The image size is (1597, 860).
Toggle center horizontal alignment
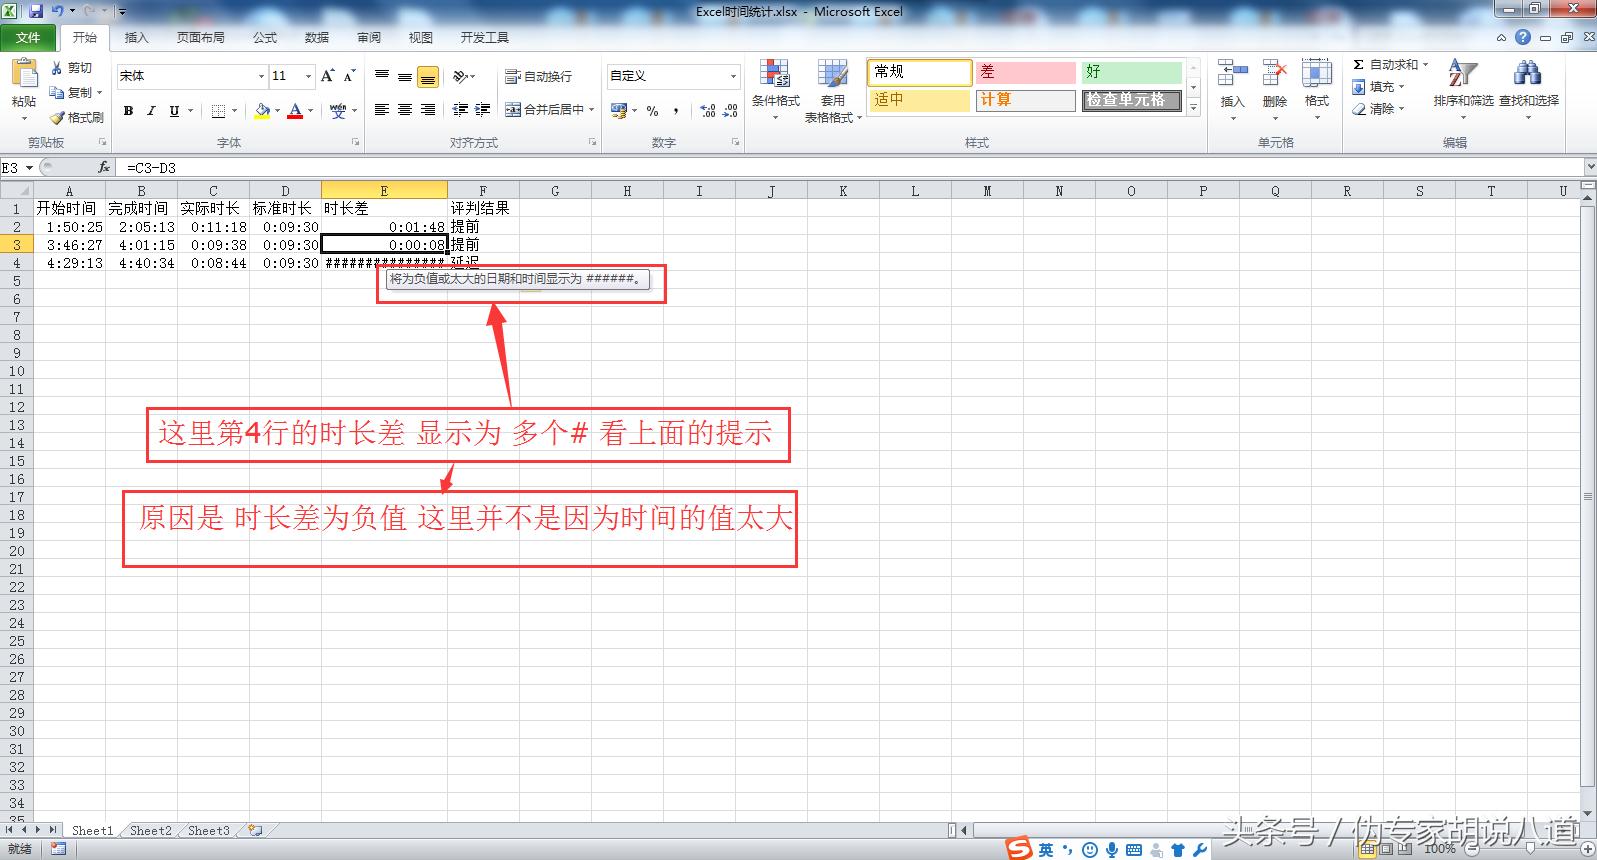coord(405,110)
